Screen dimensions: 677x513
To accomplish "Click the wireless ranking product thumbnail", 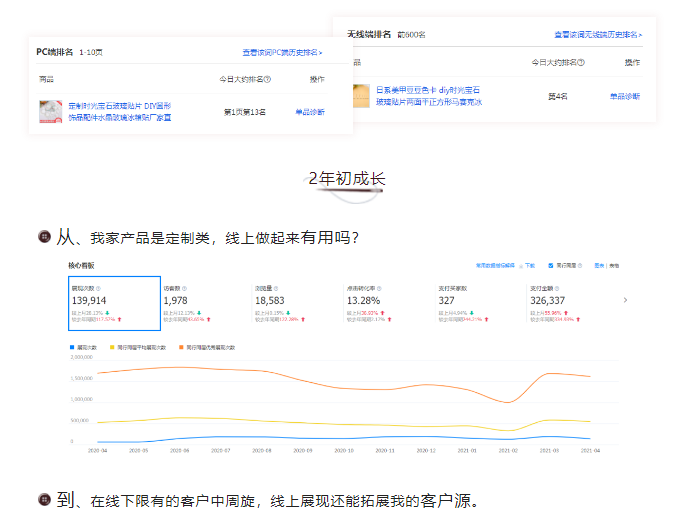I will click(361, 96).
